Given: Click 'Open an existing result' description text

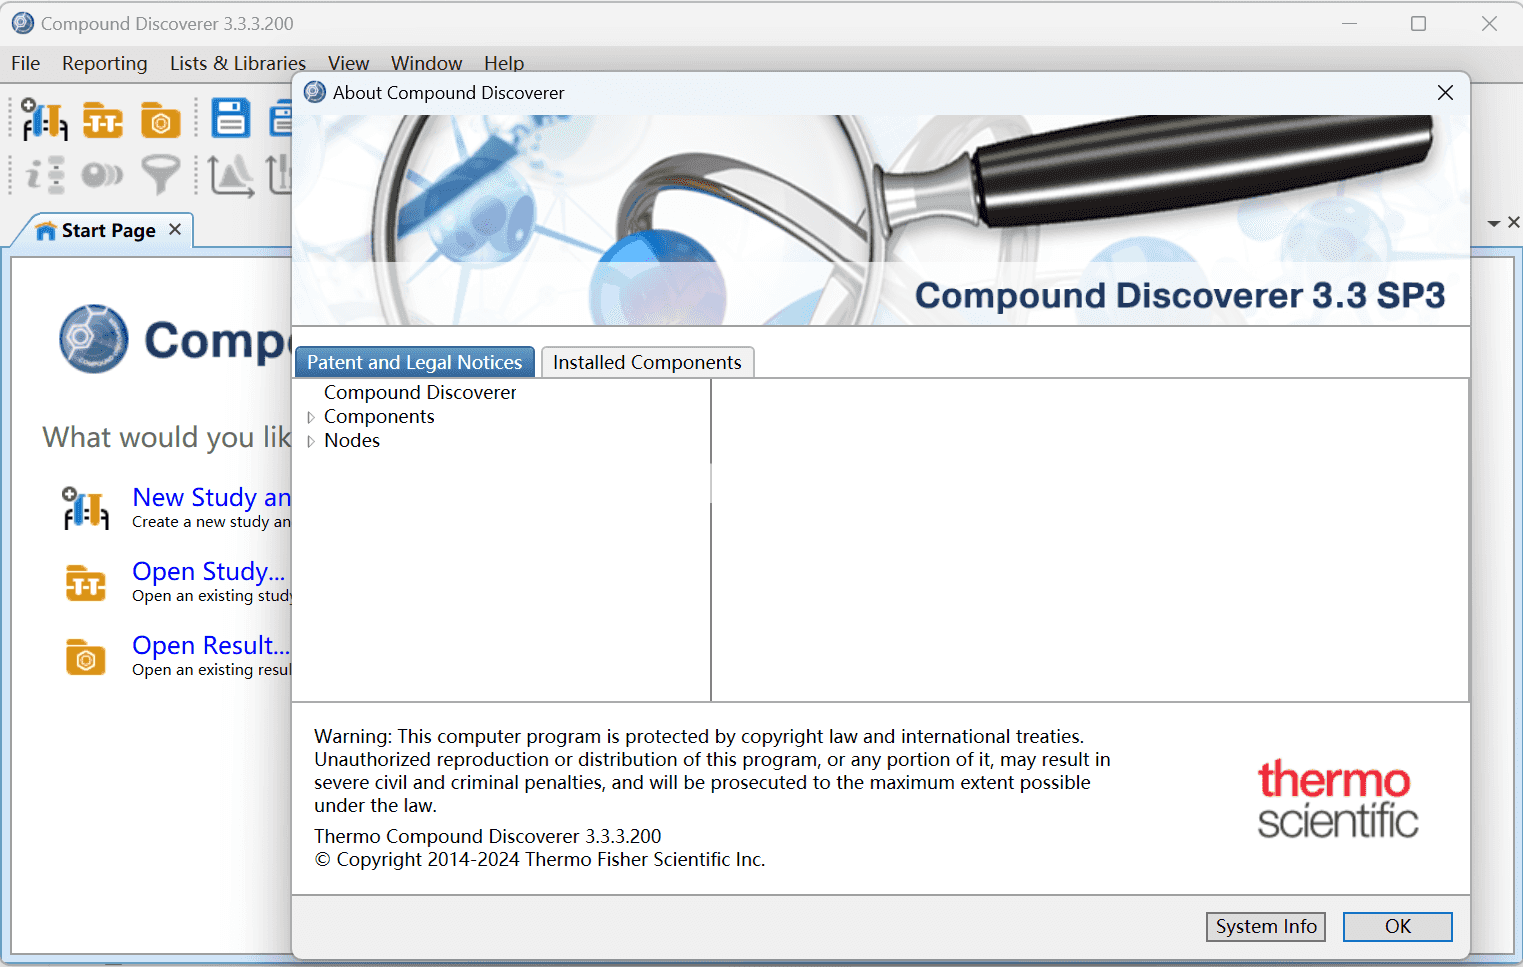Looking at the screenshot, I should (x=211, y=670).
